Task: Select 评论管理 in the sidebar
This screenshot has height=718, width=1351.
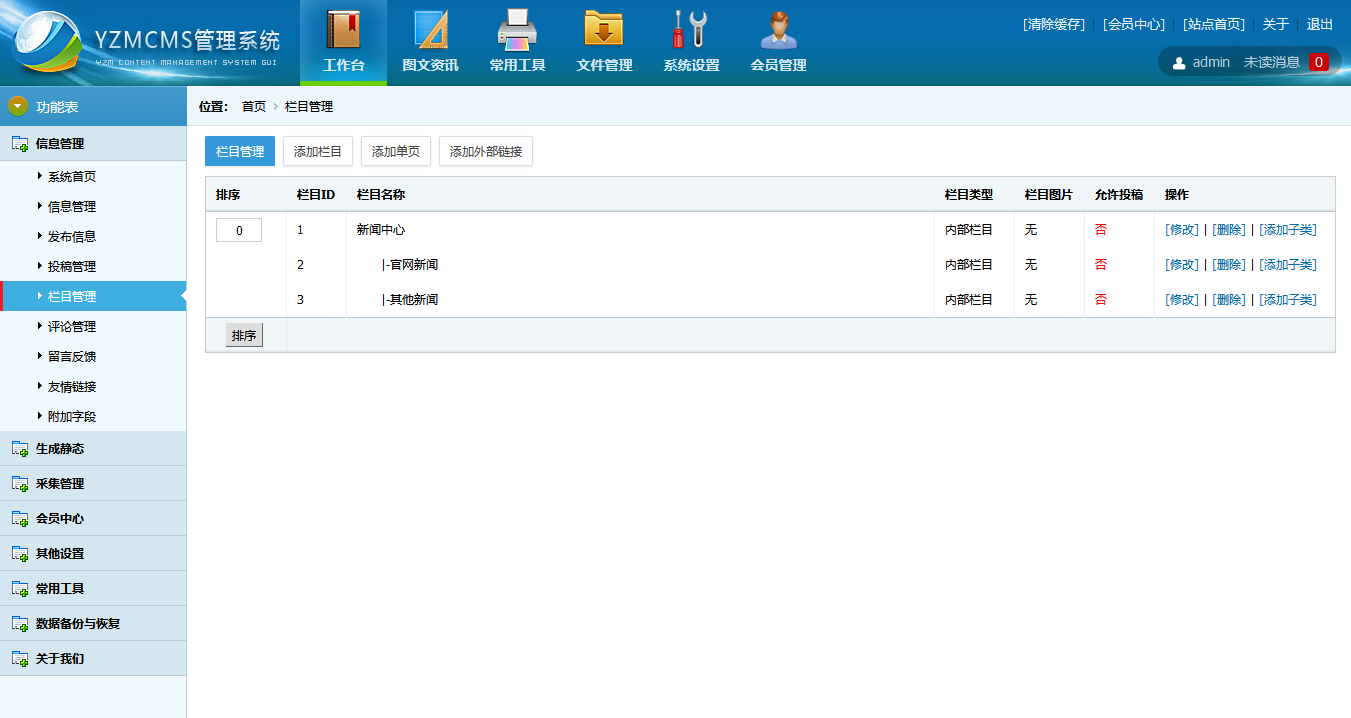Action: click(x=72, y=326)
